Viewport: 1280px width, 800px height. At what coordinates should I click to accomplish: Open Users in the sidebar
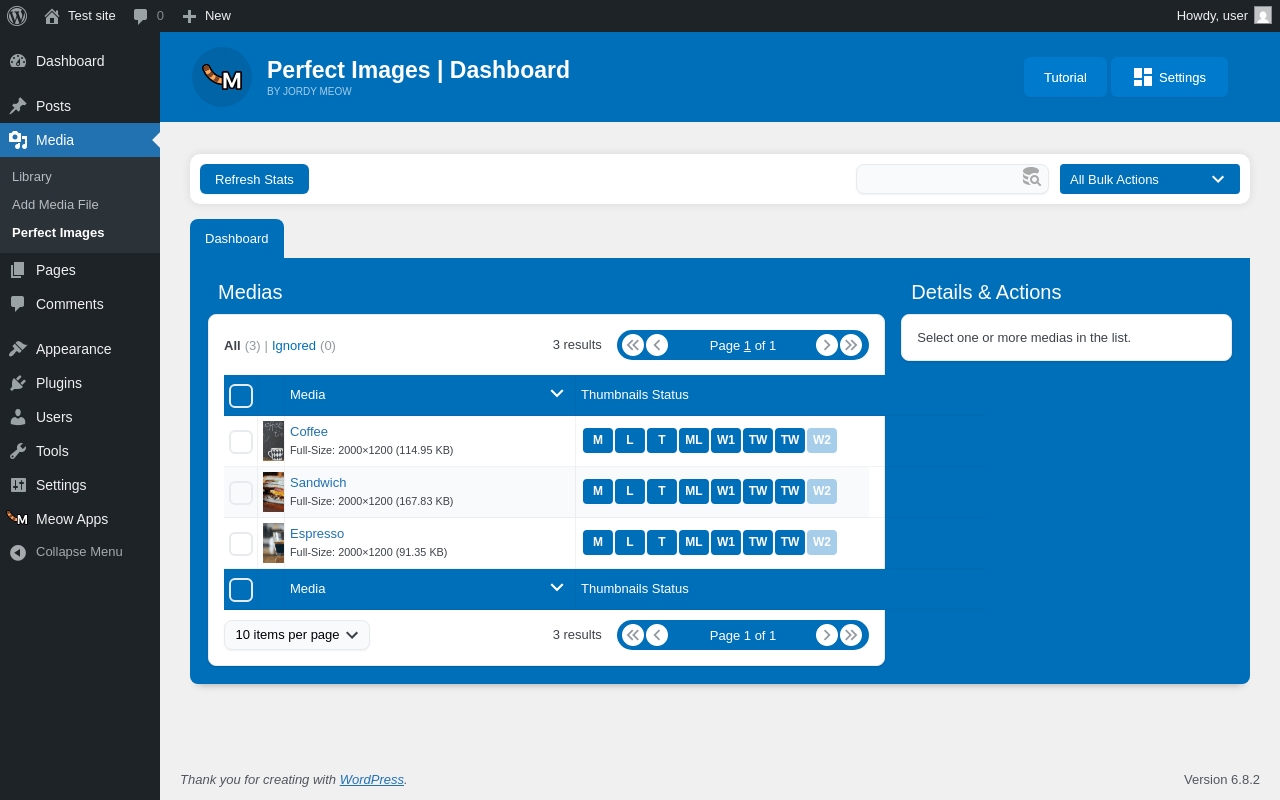pos(80,417)
